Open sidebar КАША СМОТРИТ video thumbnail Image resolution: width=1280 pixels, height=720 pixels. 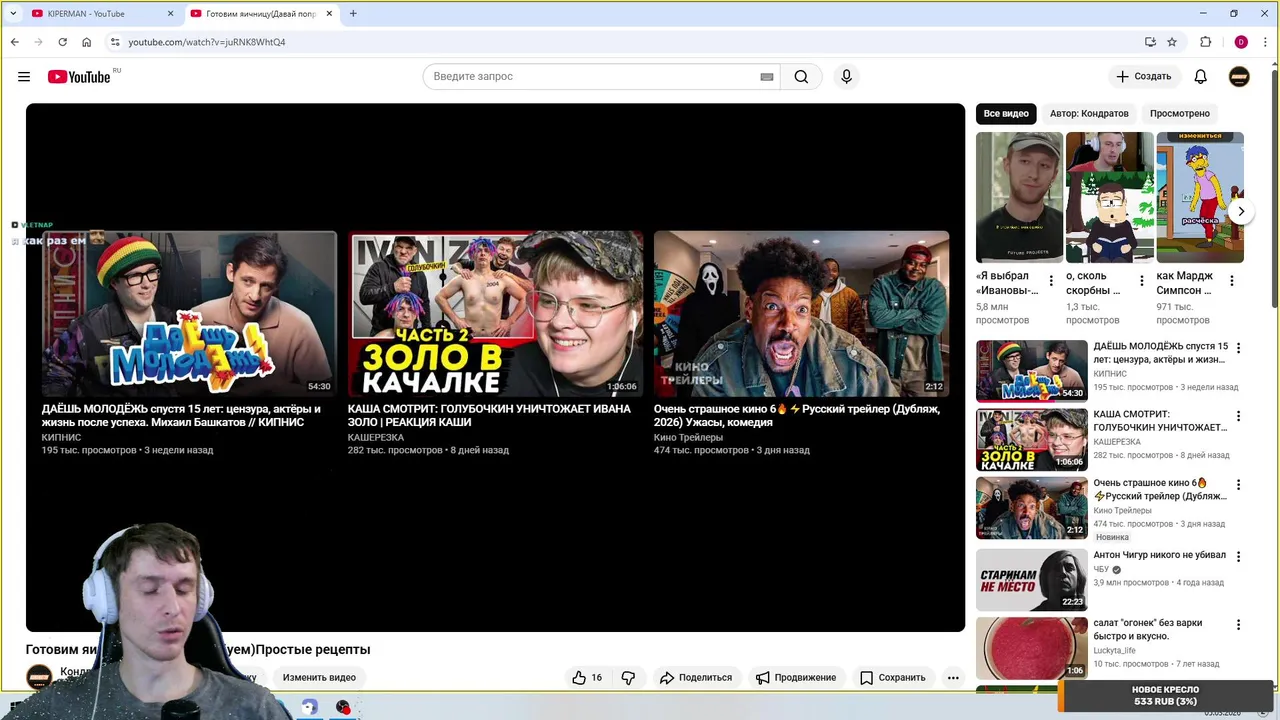1032,440
